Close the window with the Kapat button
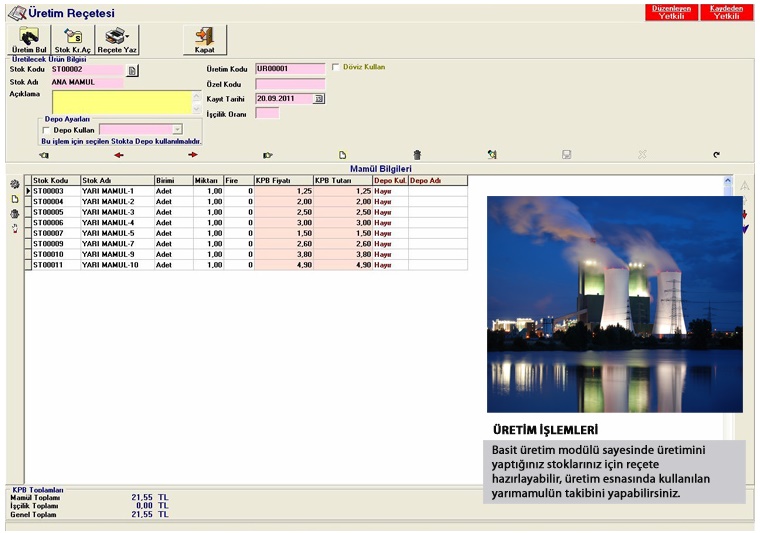 (204, 40)
